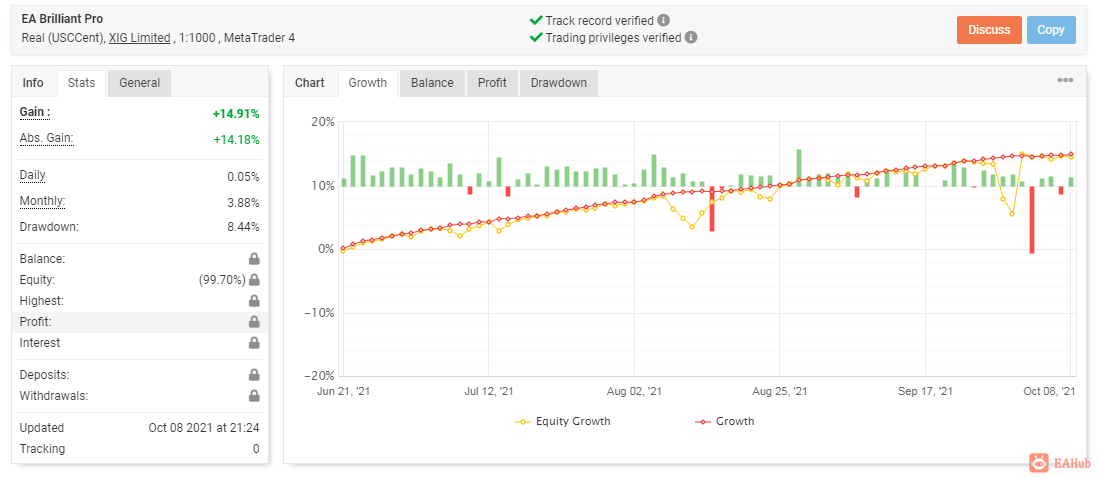Click the 20% y-axis label
Viewport: 1100px width, 478px height.
[324, 121]
